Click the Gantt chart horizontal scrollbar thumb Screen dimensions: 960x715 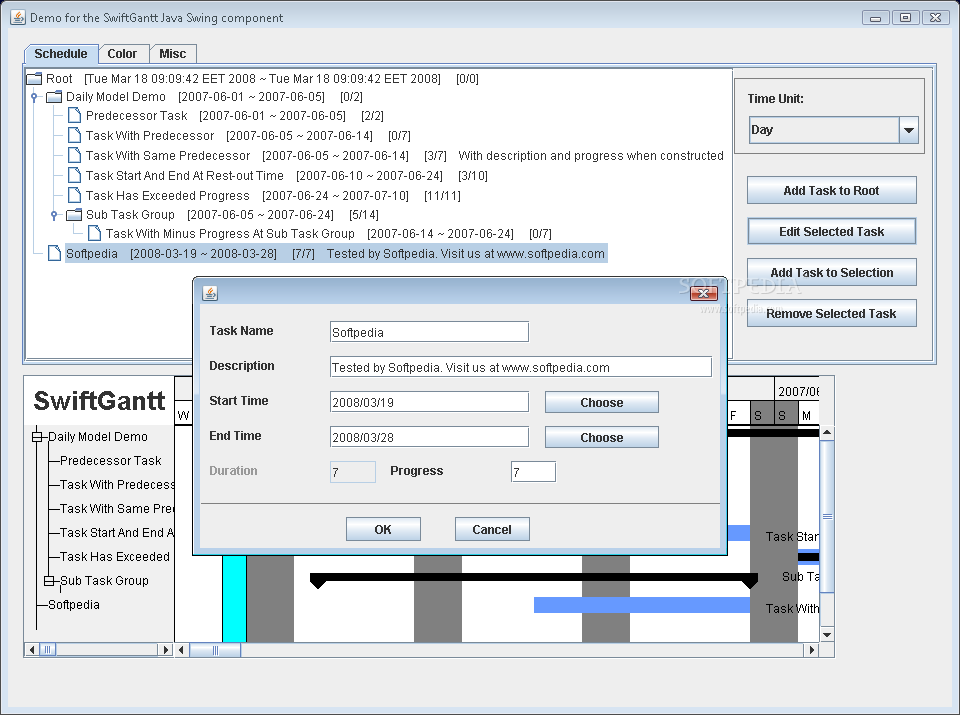tap(215, 650)
